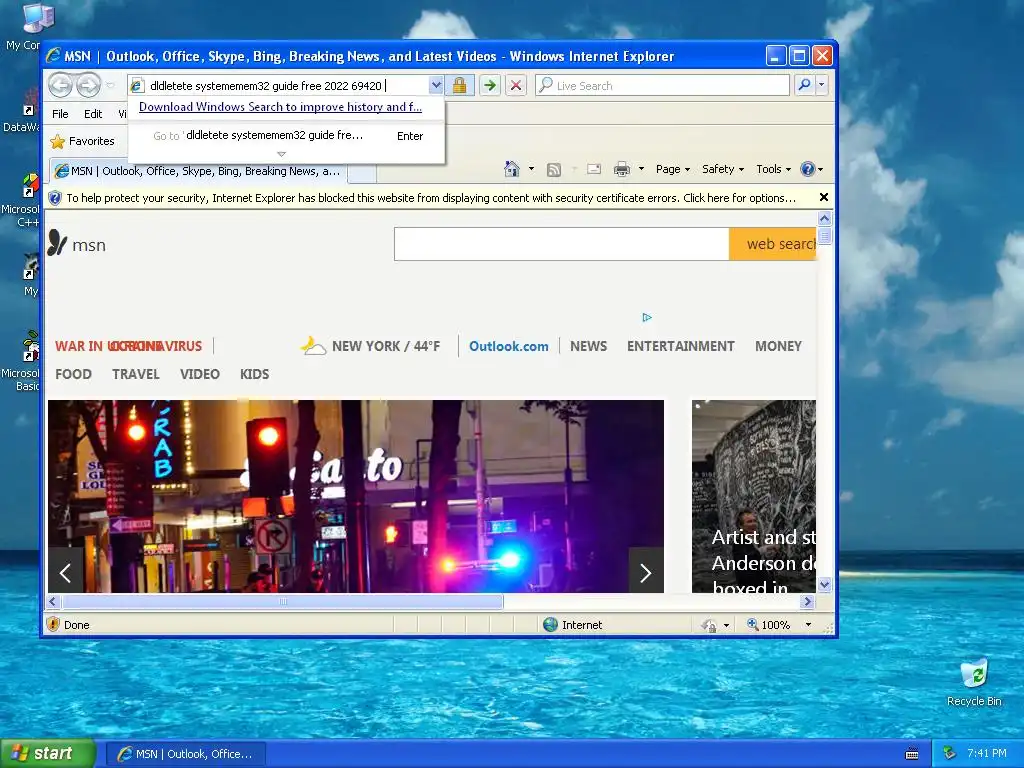Open the Page menu dropdown
This screenshot has height=768, width=1024.
coord(673,169)
